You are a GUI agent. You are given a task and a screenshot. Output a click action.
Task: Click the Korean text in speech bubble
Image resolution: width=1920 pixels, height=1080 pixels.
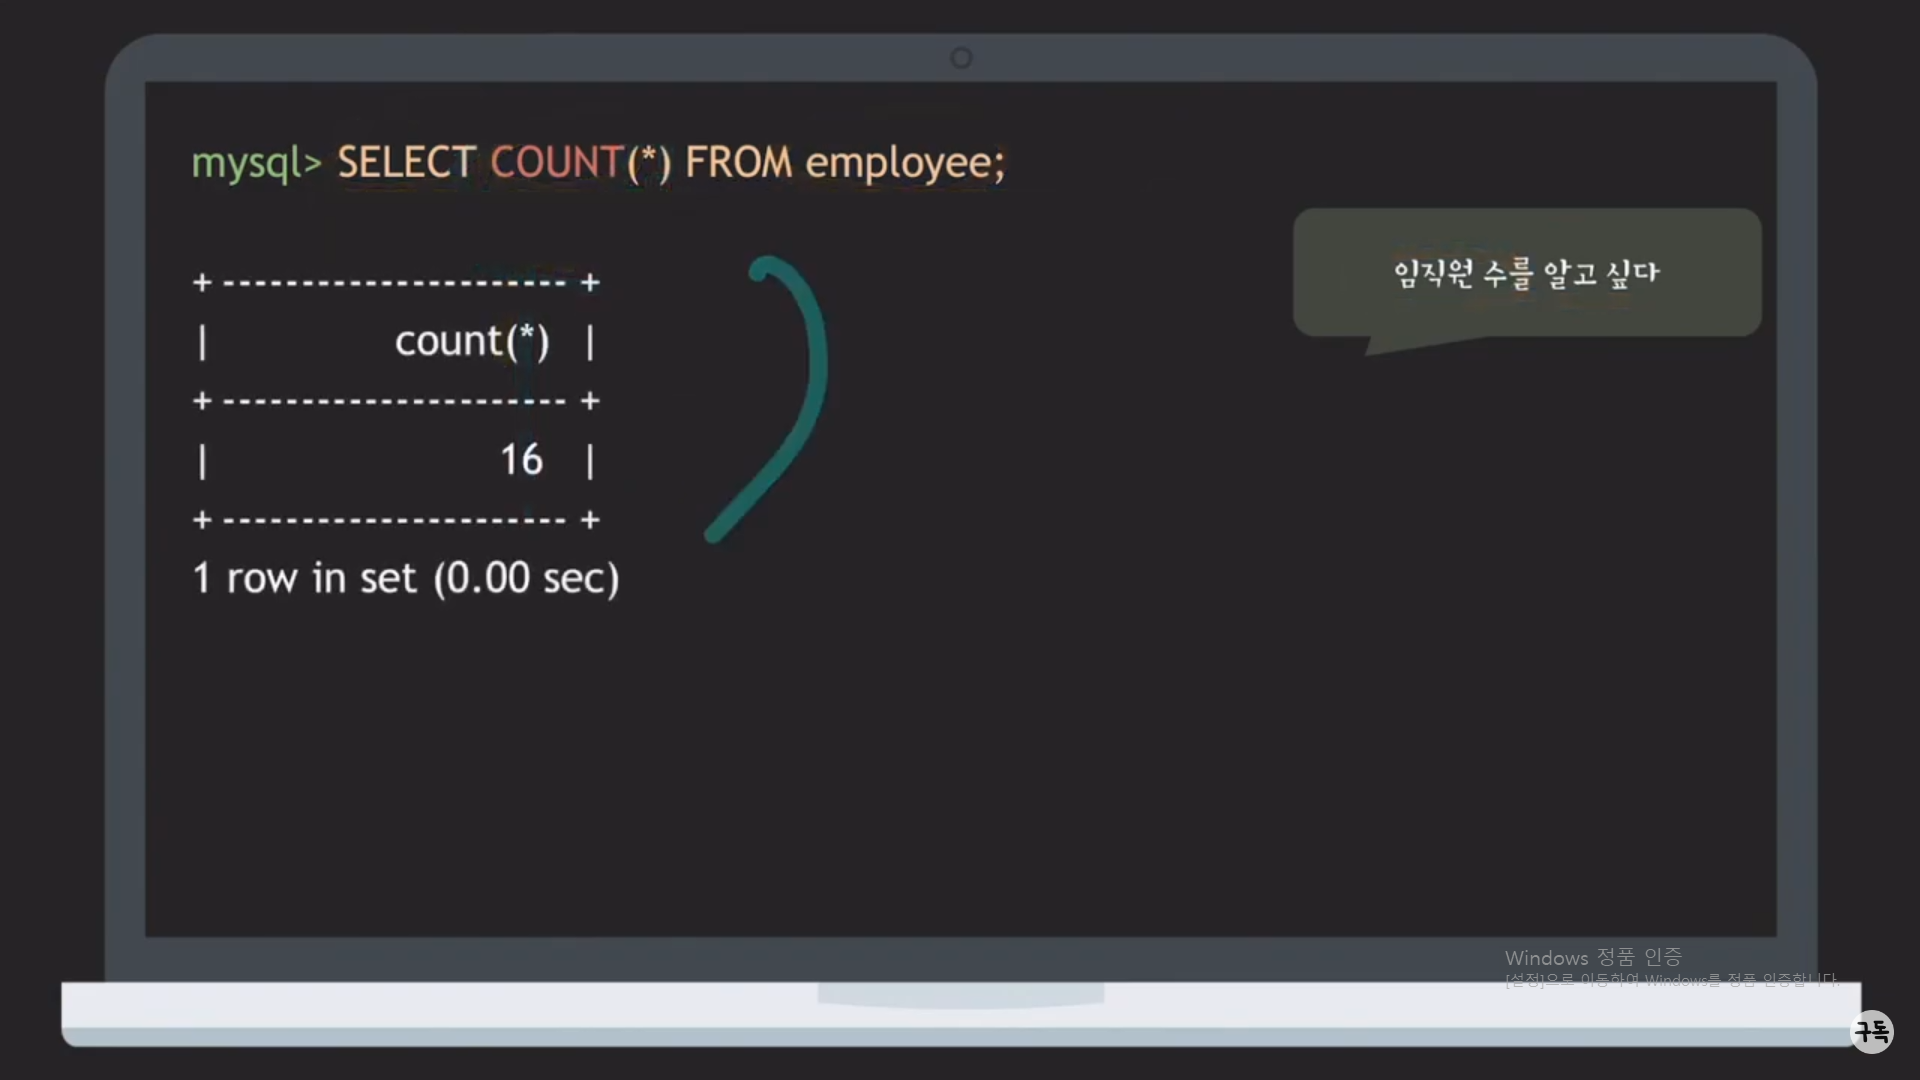pos(1526,273)
